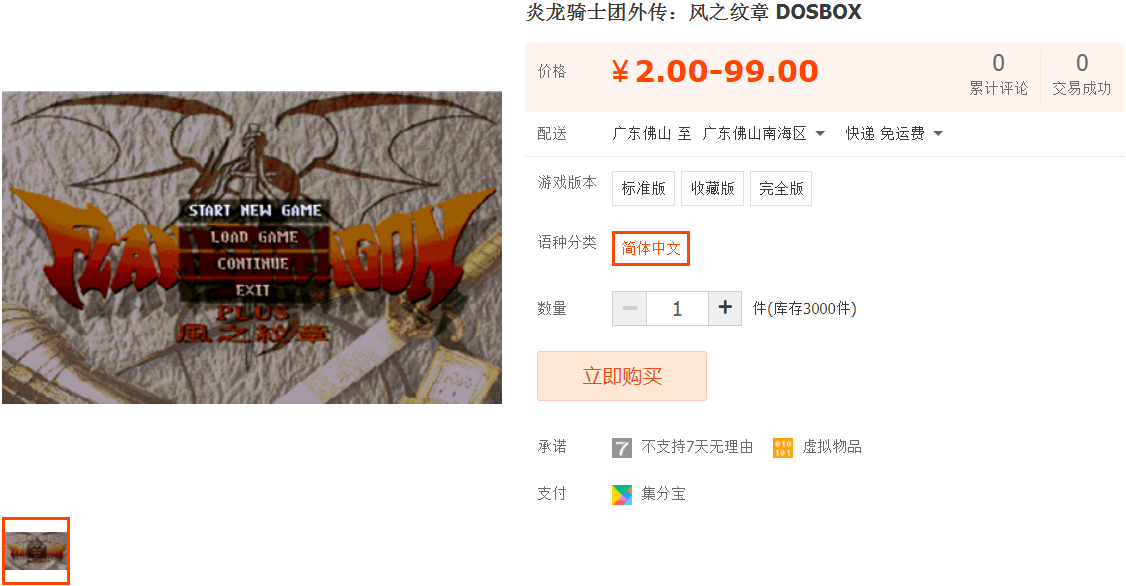Click the 立即购买 buy now button
This screenshot has width=1126, height=586.
coord(622,376)
